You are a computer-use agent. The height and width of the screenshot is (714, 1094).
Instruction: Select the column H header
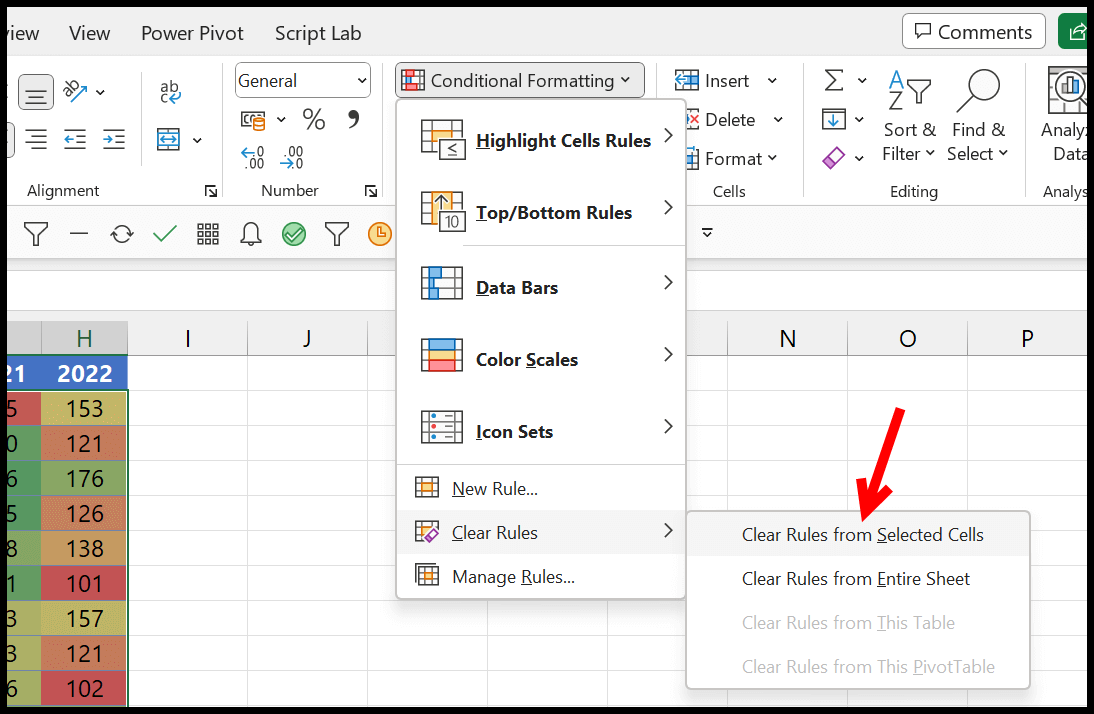84,339
